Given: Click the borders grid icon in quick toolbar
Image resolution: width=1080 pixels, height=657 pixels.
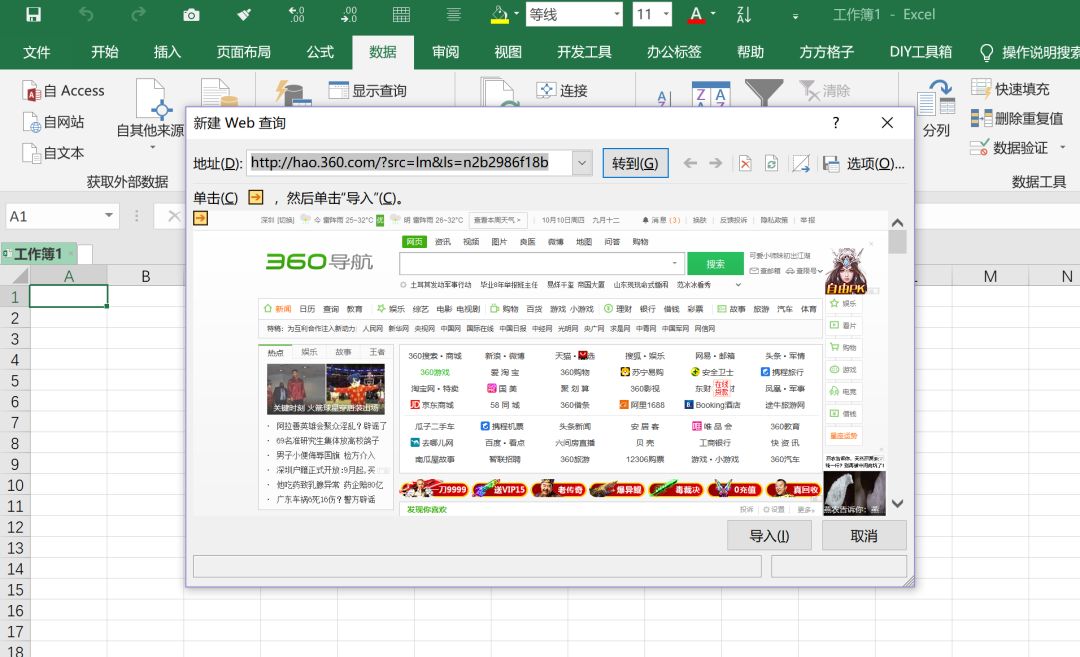Looking at the screenshot, I should (x=401, y=14).
